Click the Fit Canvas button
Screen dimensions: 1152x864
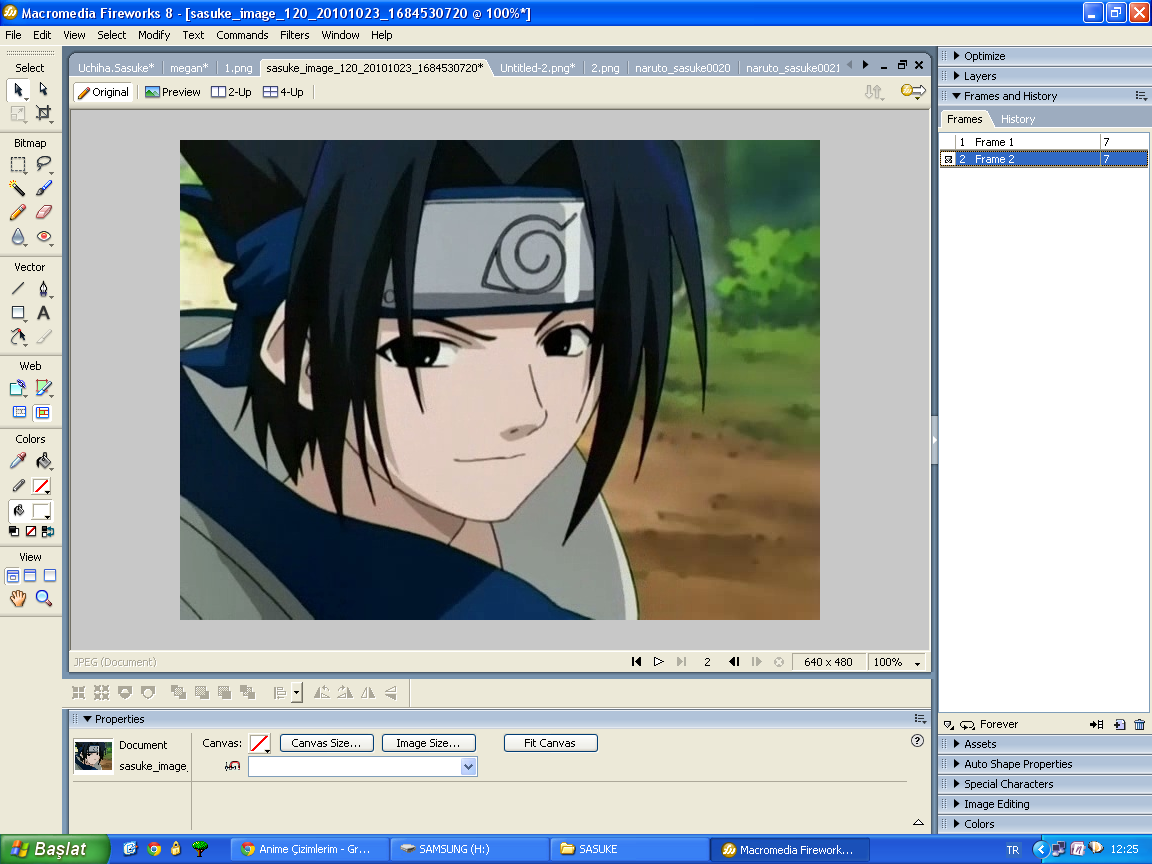[550, 743]
